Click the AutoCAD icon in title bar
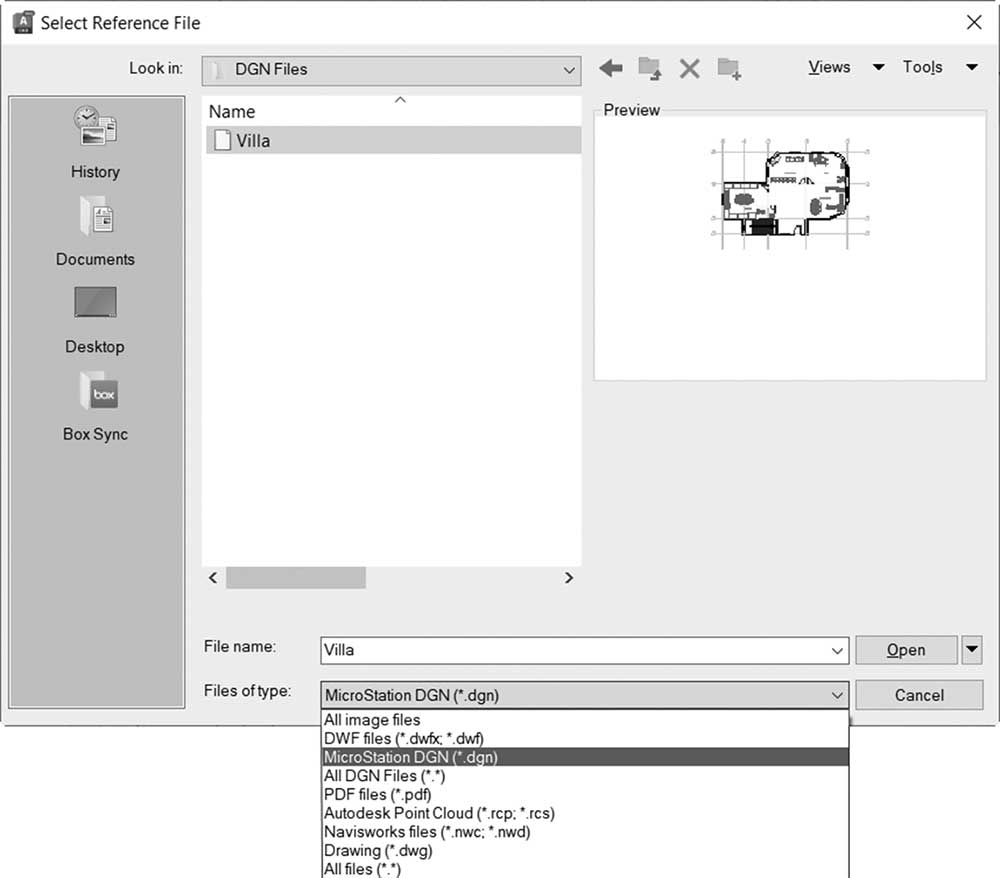The width and height of the screenshot is (1000, 878). click(23, 22)
